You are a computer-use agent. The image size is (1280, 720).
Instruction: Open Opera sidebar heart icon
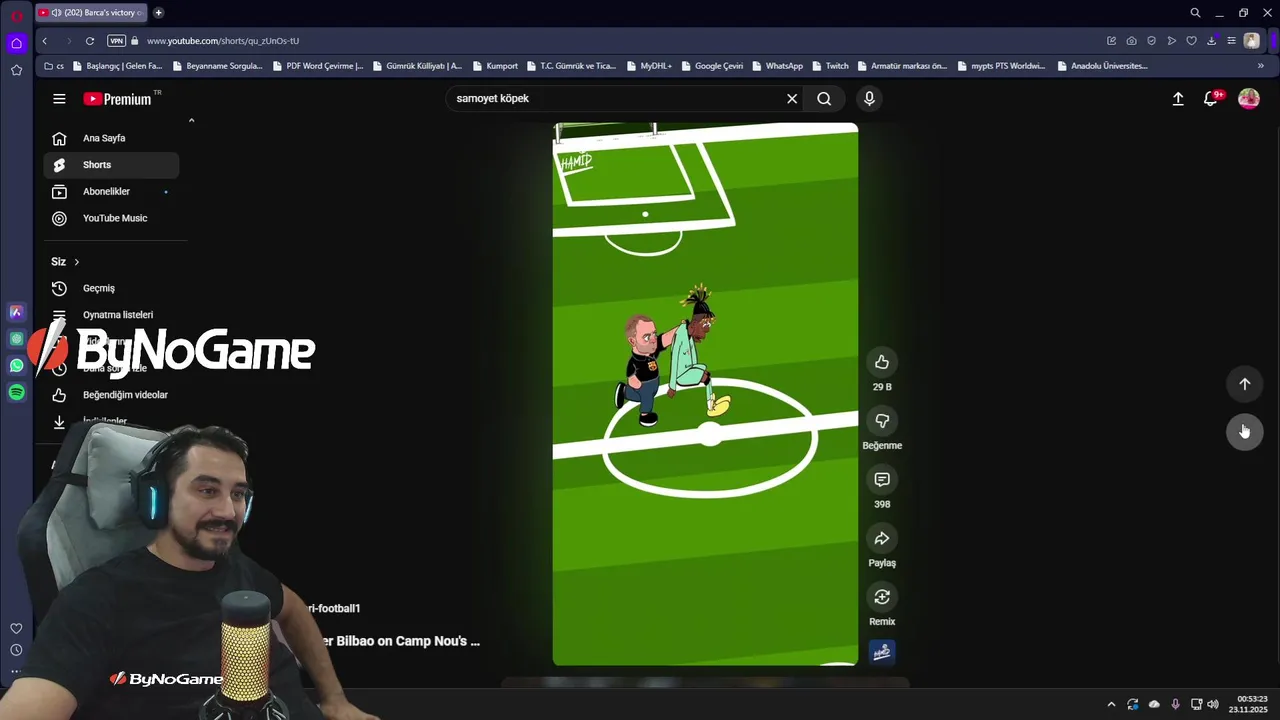tap(16, 628)
